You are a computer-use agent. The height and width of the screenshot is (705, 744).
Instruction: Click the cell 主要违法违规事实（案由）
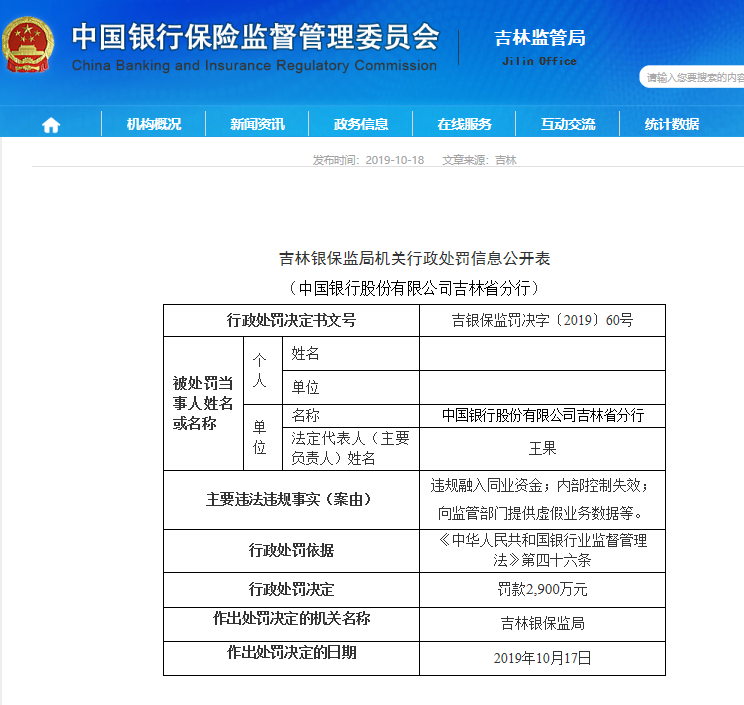(291, 500)
